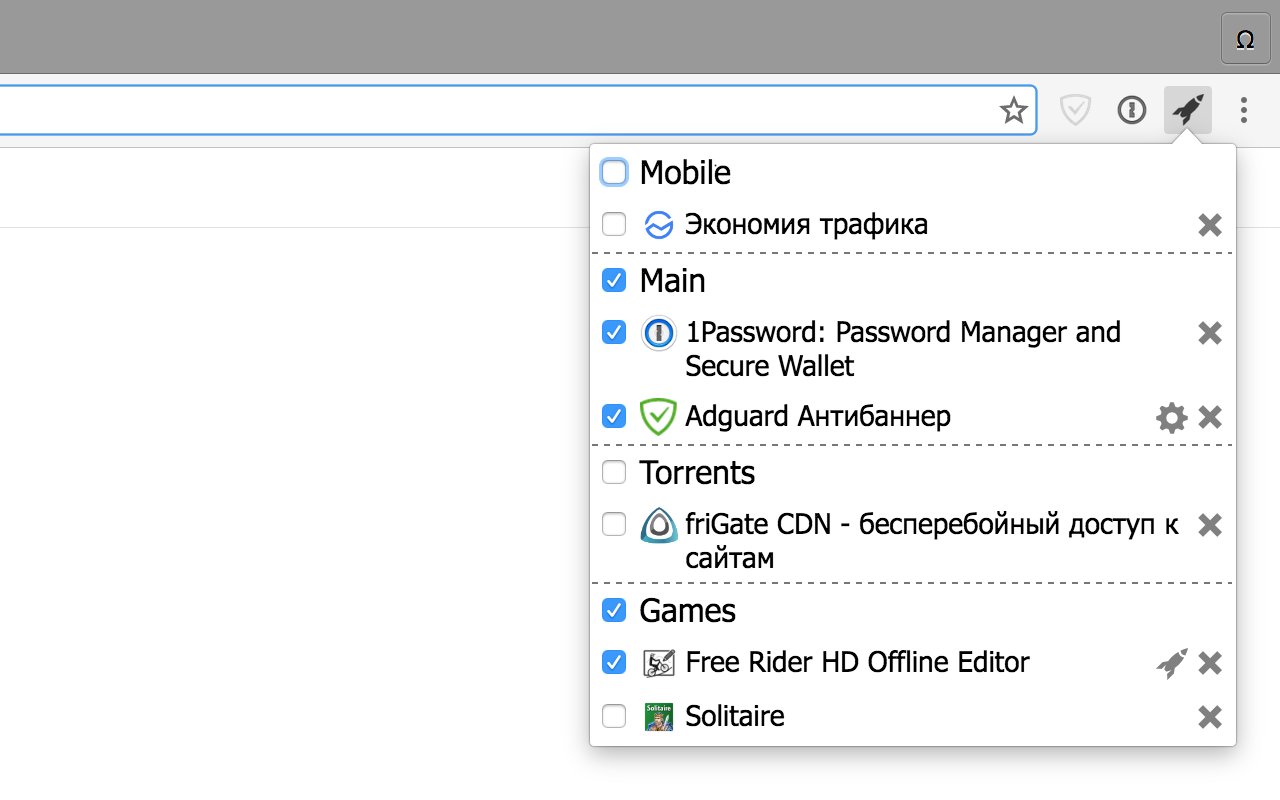Enable the friGate CDN checkbox
Image resolution: width=1280 pixels, height=800 pixels.
coord(614,524)
